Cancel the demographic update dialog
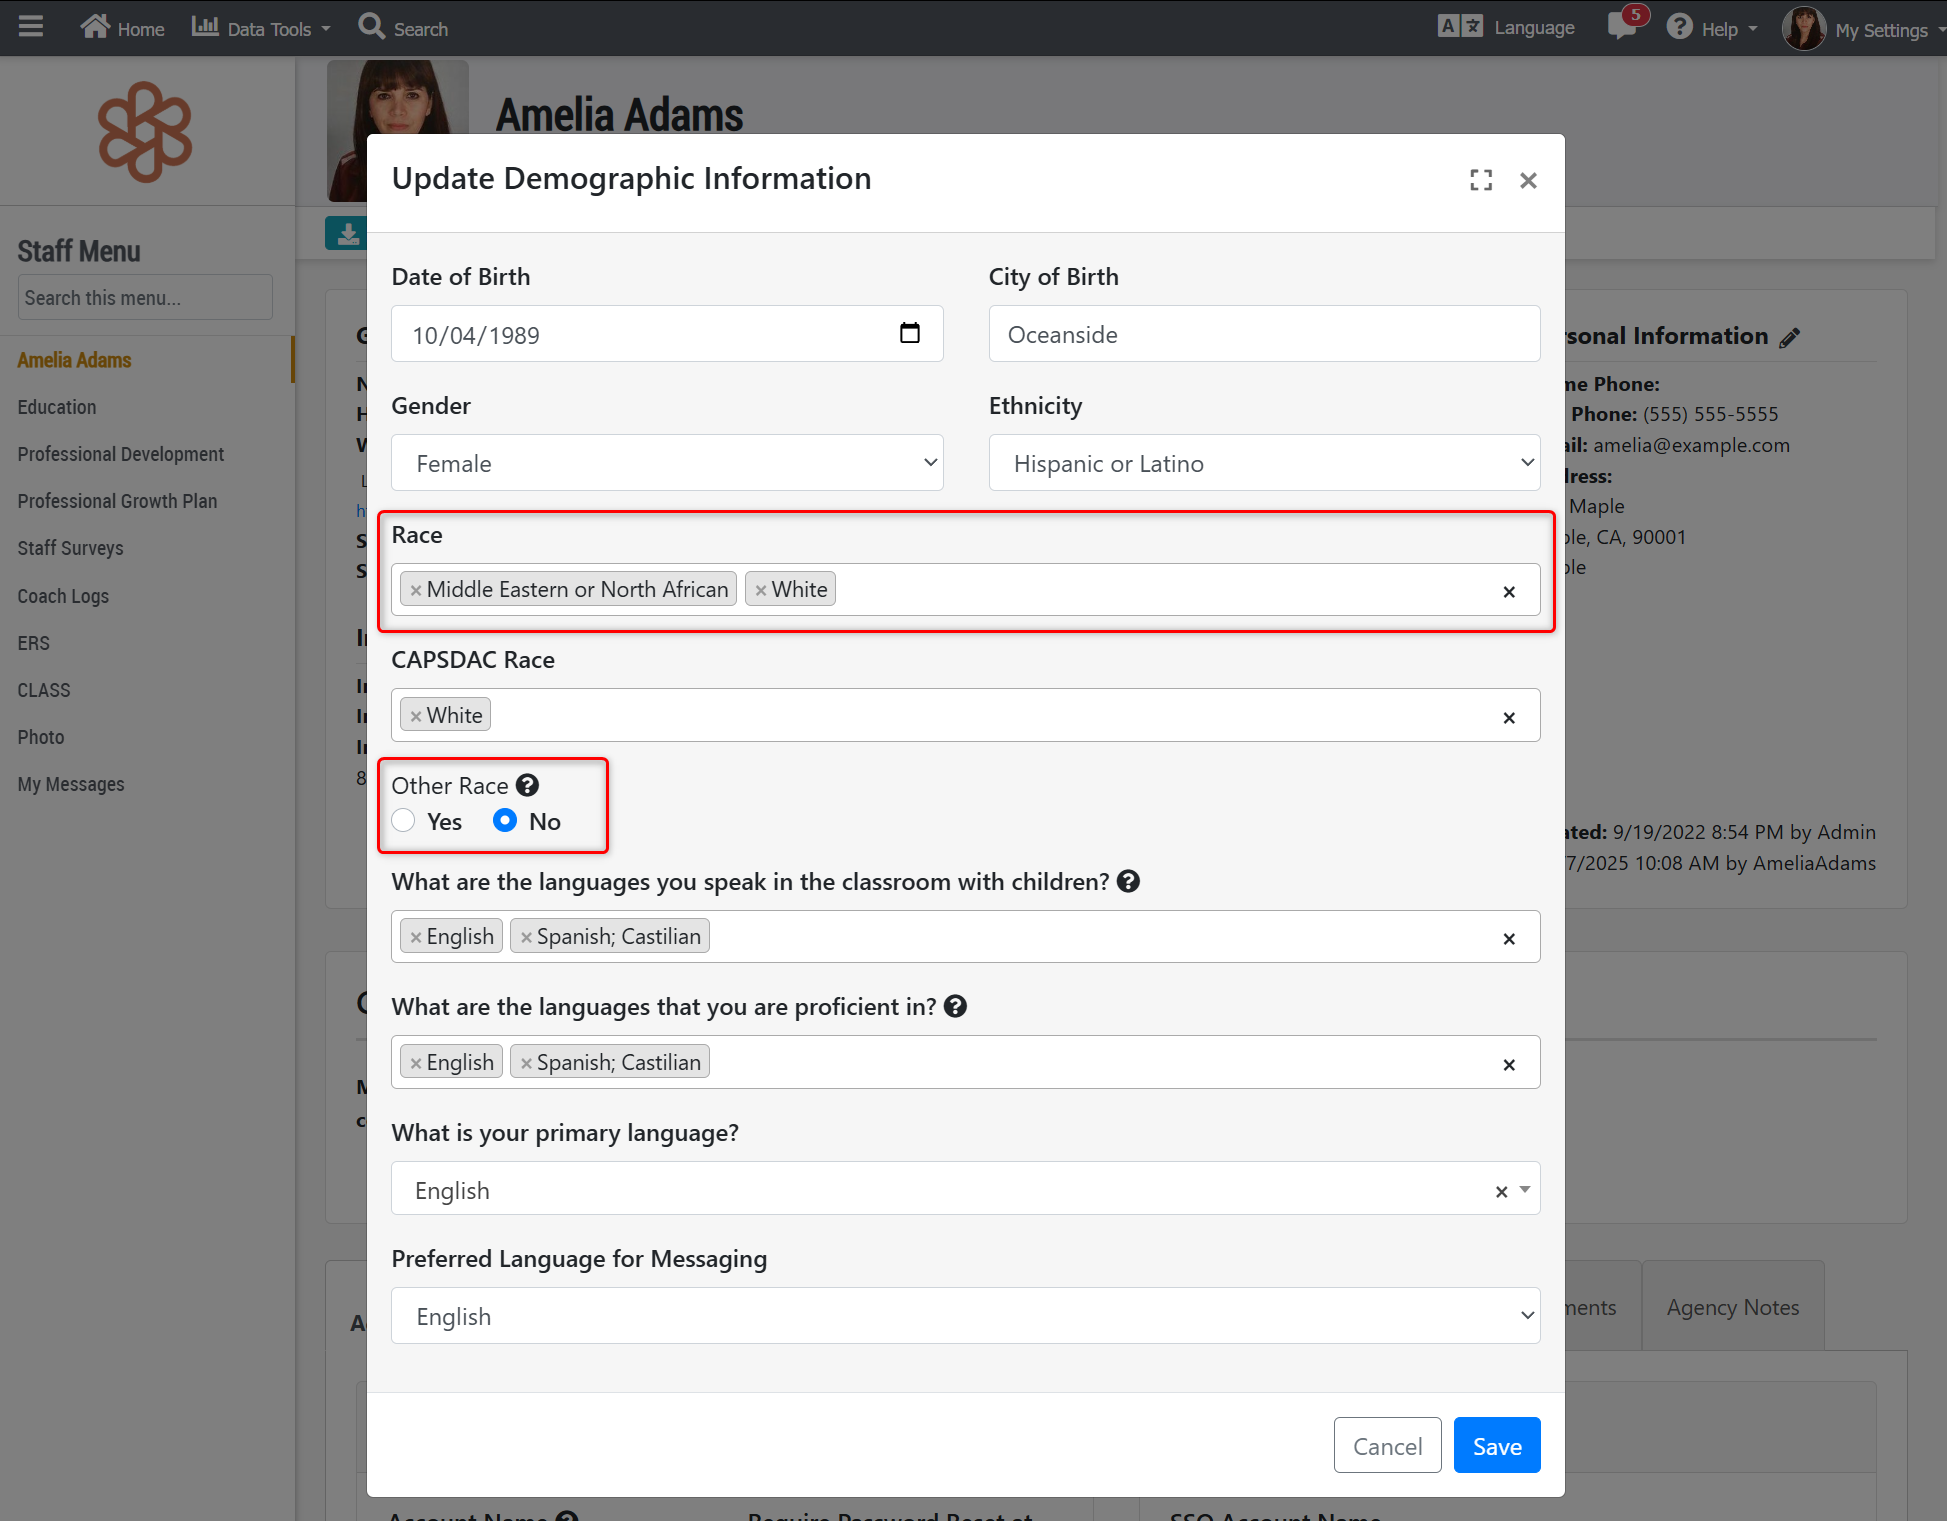 point(1386,1446)
